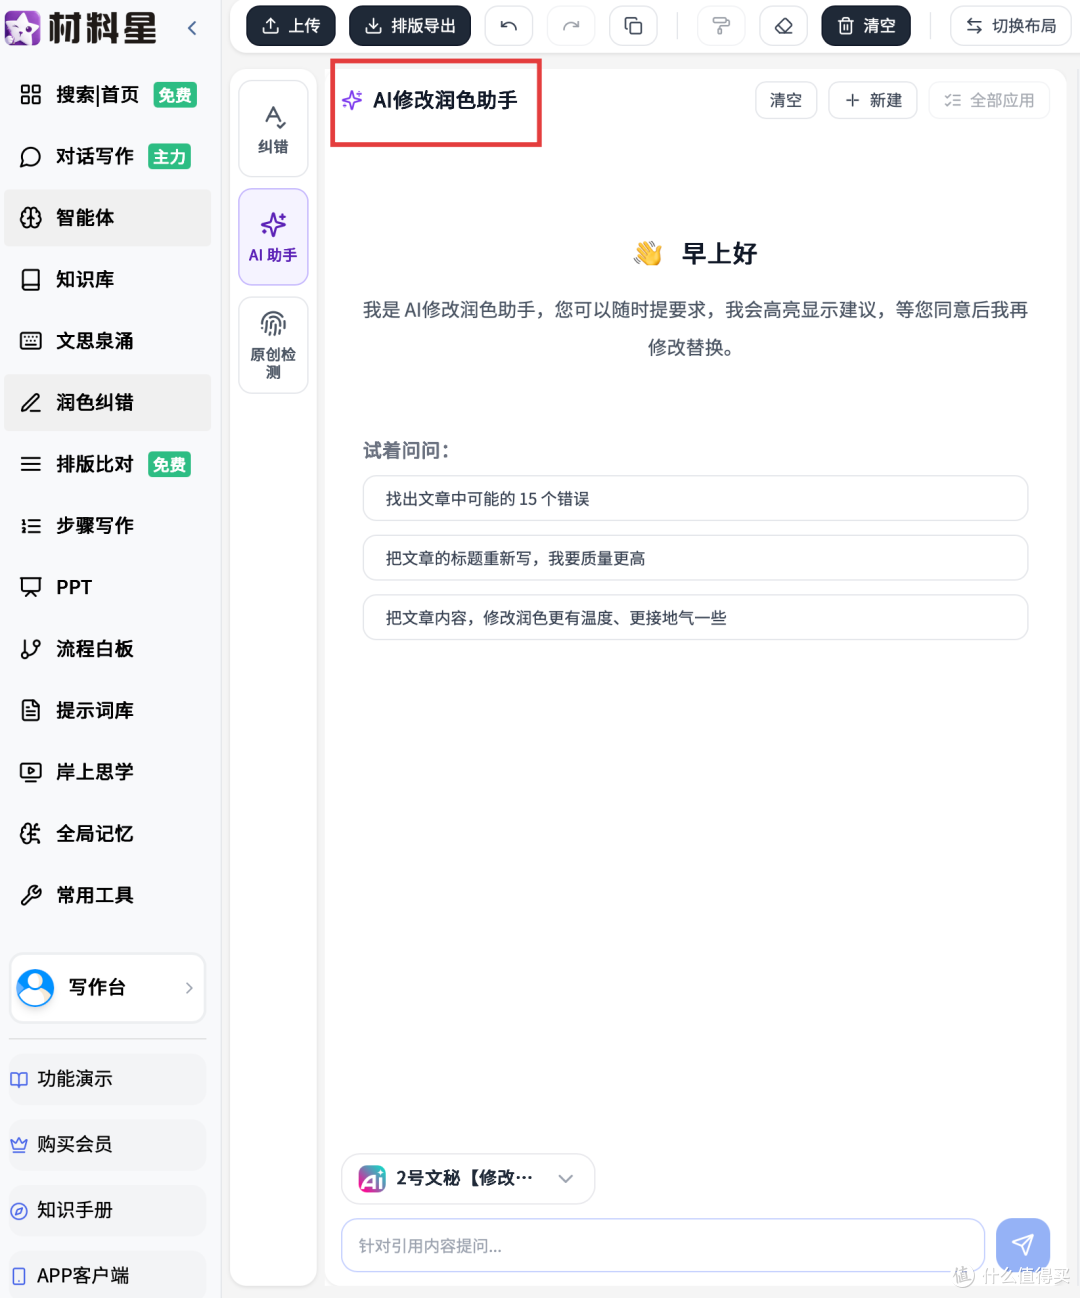The width and height of the screenshot is (1080, 1298).
Task: Click the redo arrow icon
Action: (x=571, y=26)
